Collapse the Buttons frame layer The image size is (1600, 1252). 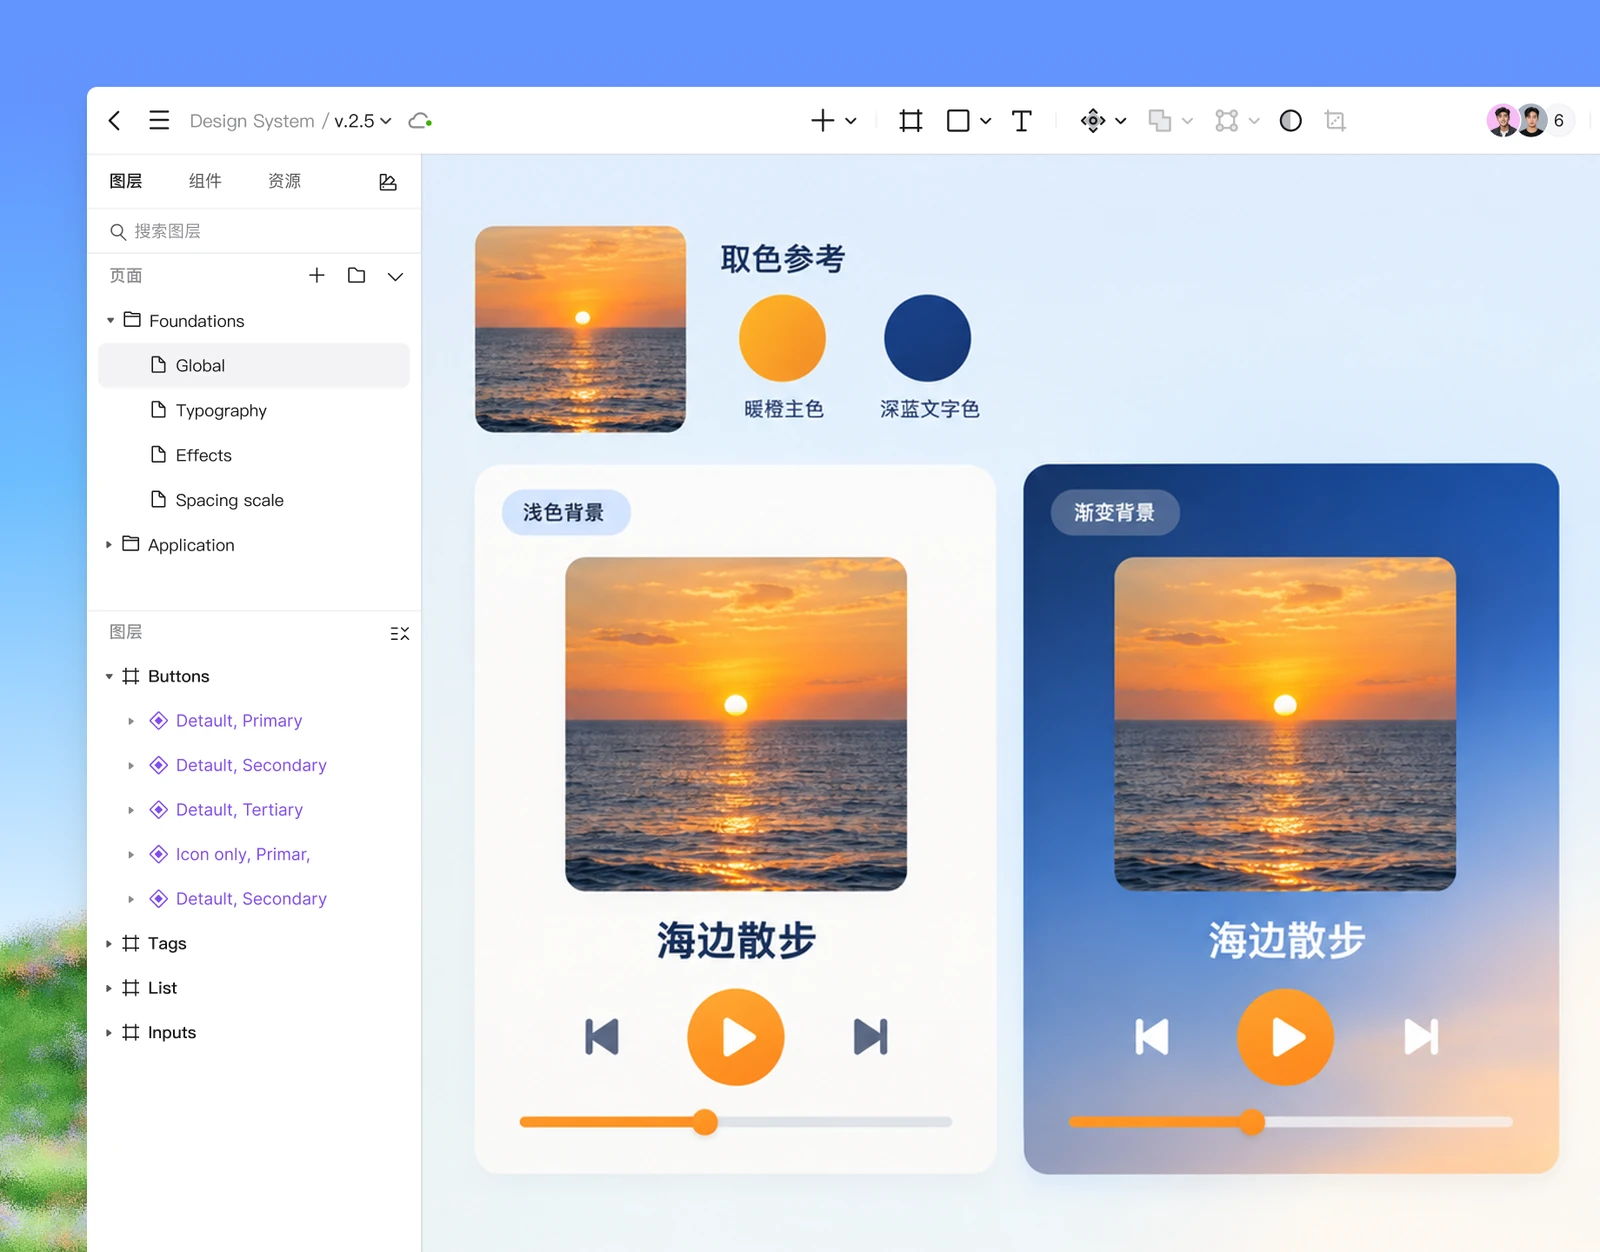(x=109, y=677)
